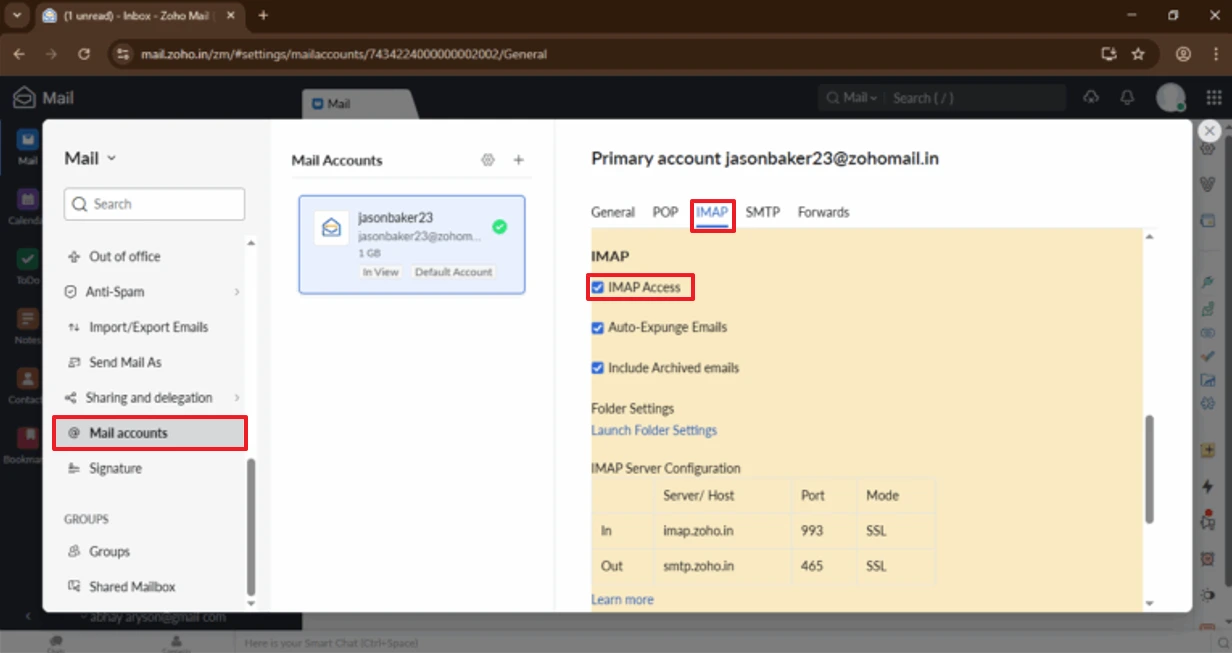
Task: Open the apps grid launcher
Action: 1214,97
